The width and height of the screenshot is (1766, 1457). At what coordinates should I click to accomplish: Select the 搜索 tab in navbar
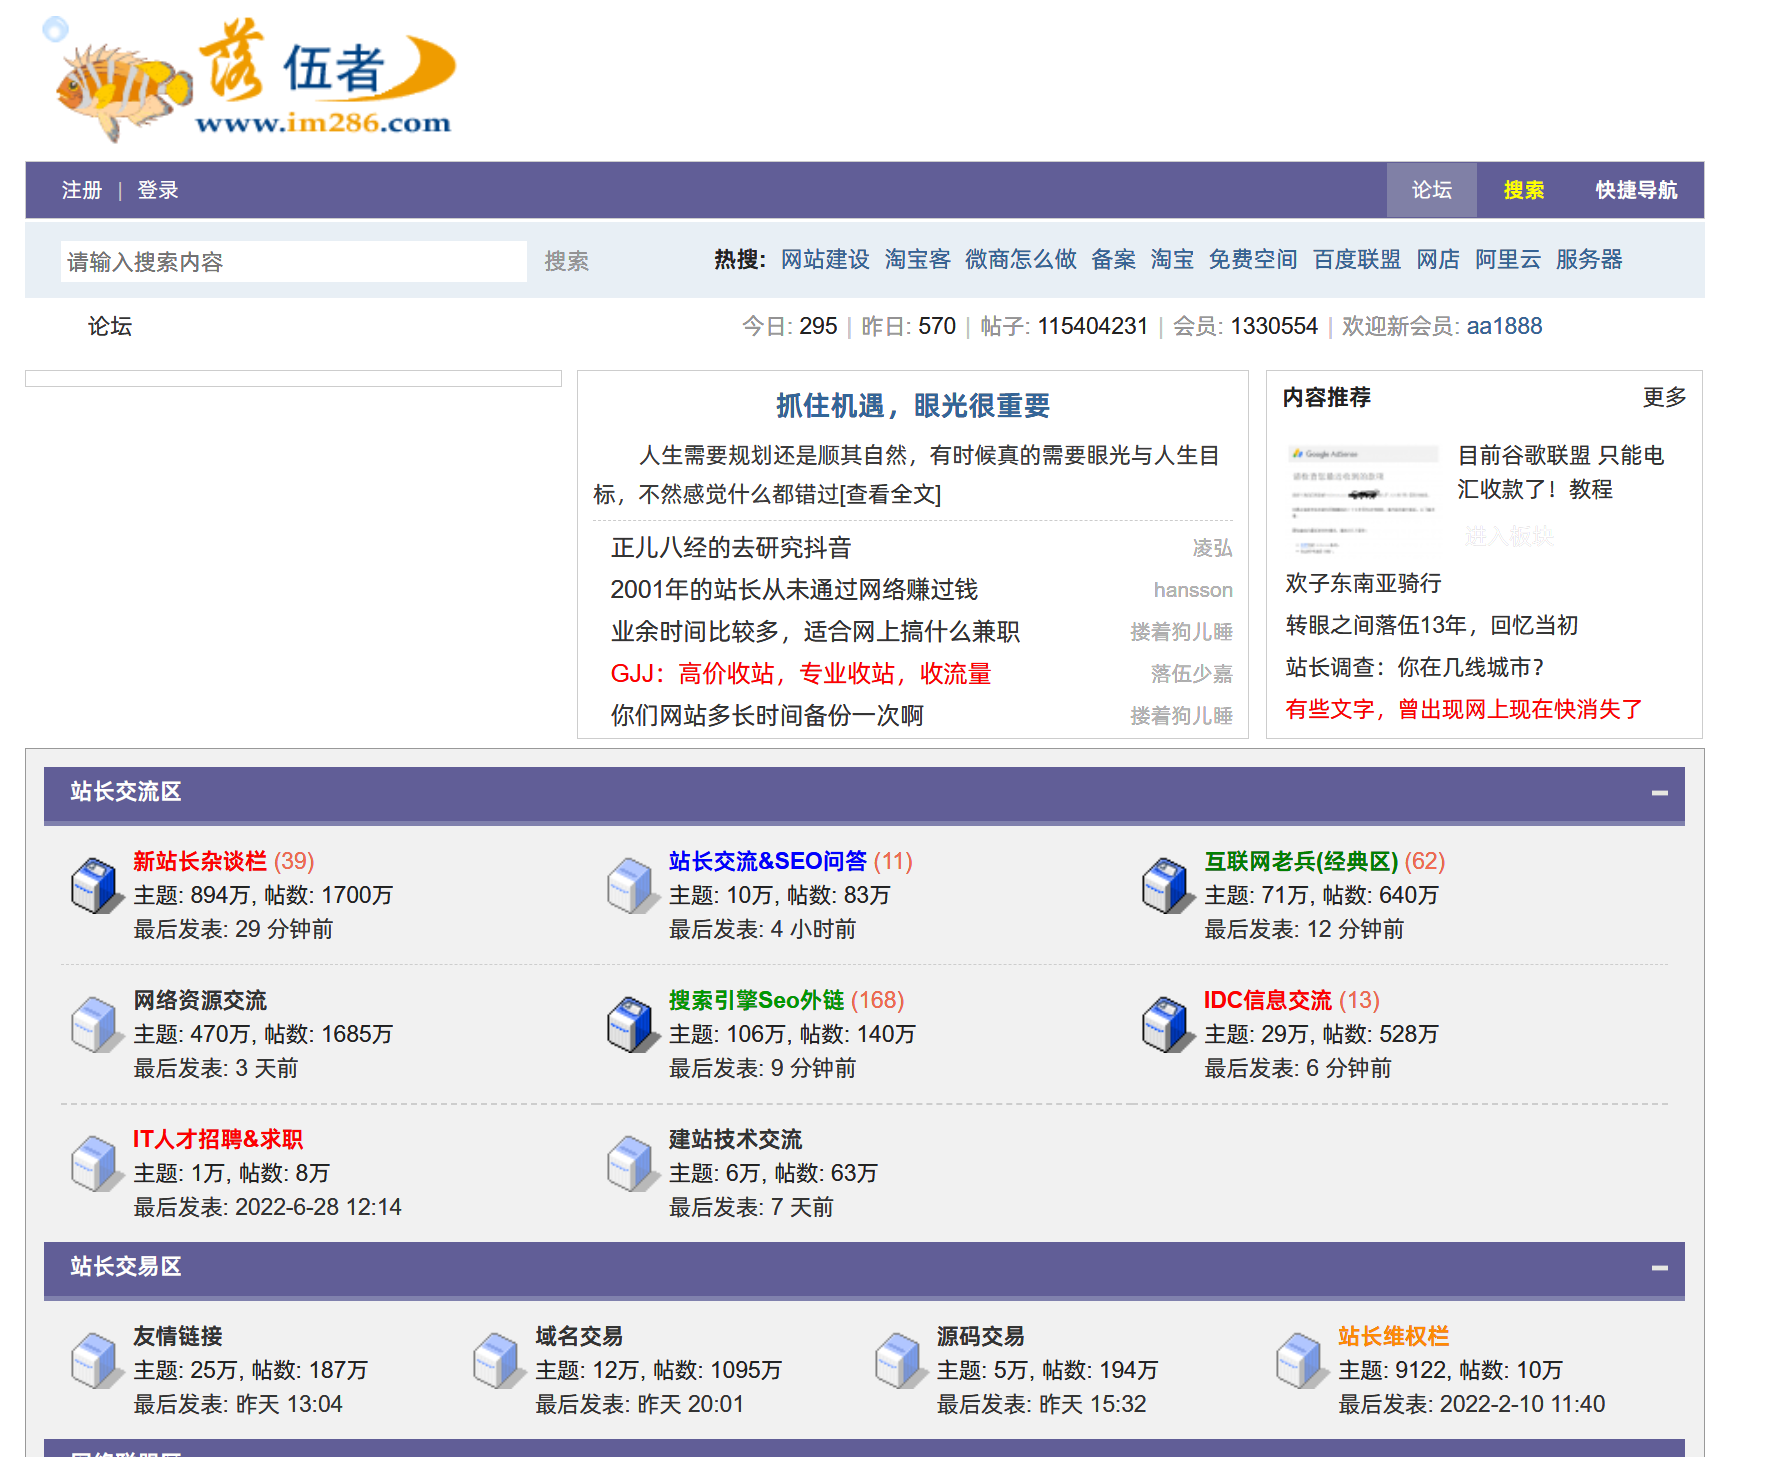coord(1523,190)
